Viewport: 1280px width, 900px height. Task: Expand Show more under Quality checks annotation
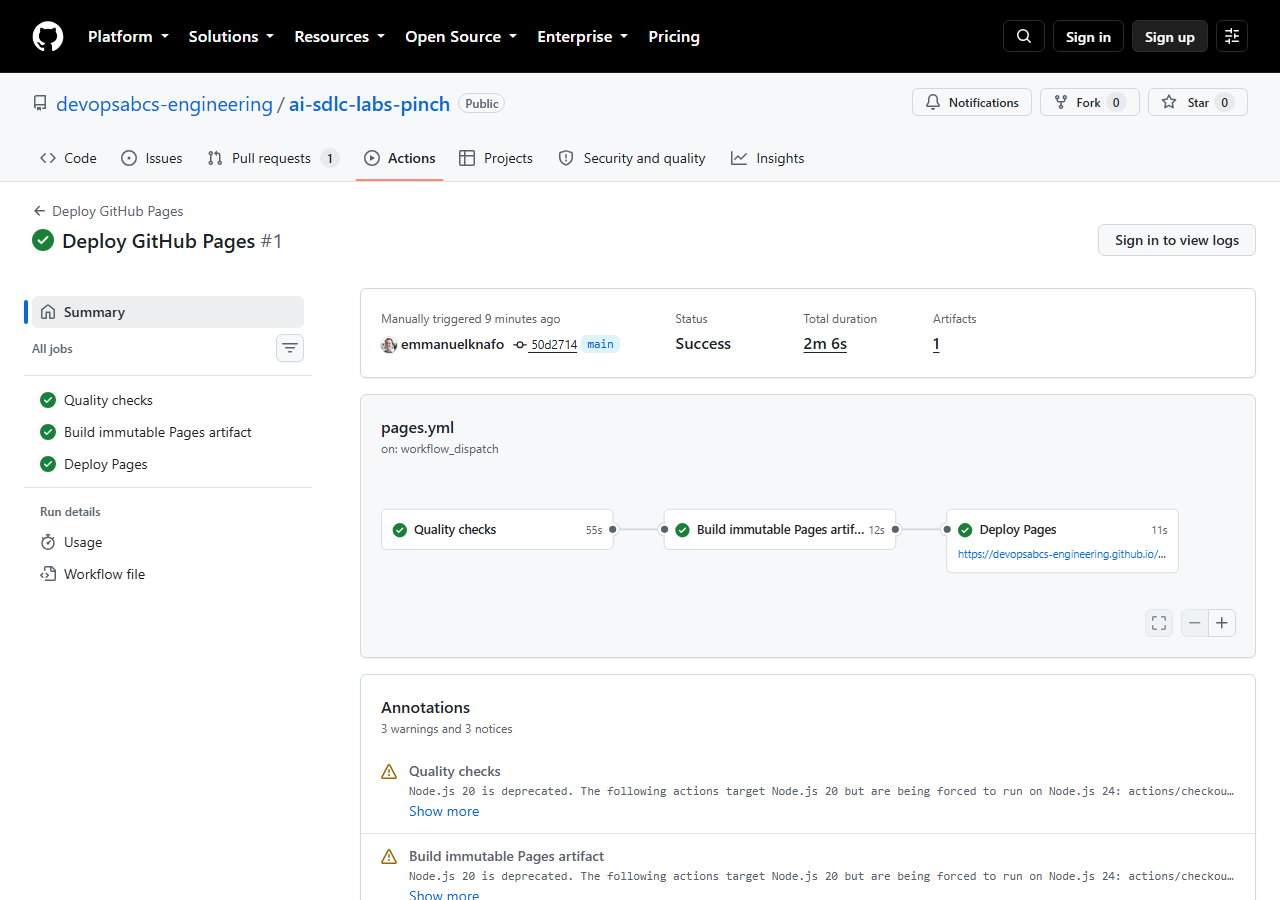pos(444,811)
